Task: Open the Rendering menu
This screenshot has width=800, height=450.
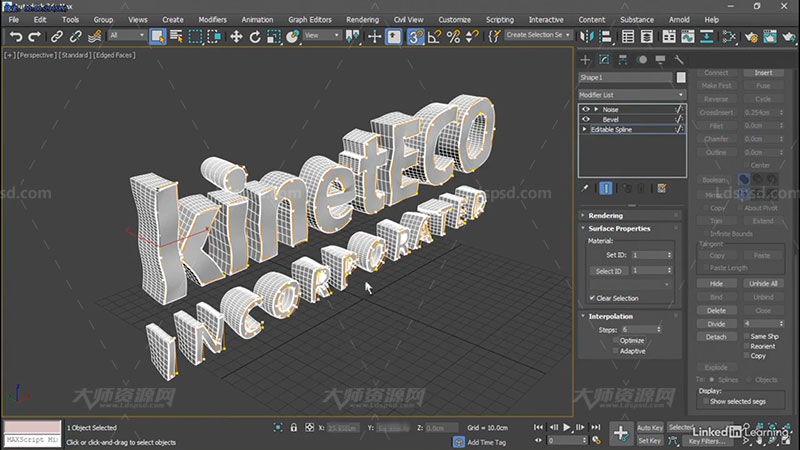Action: (x=362, y=19)
